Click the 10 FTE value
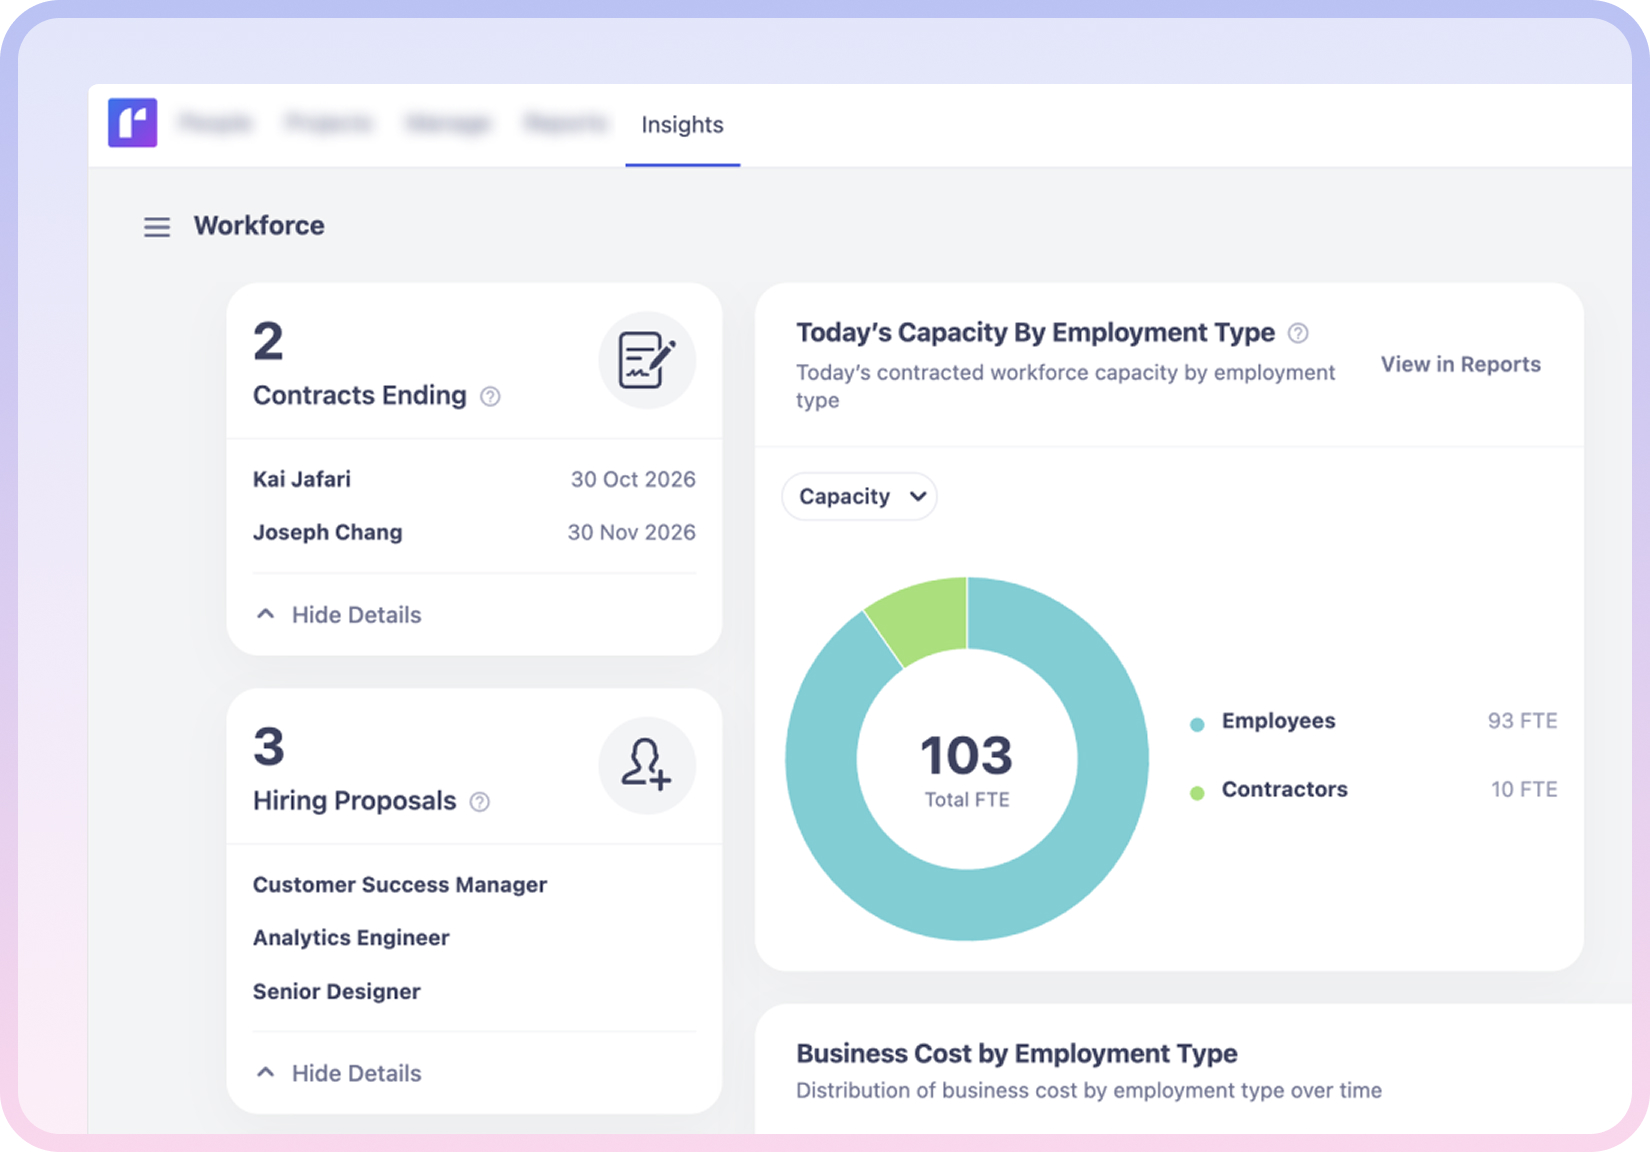The width and height of the screenshot is (1650, 1152). (1524, 789)
